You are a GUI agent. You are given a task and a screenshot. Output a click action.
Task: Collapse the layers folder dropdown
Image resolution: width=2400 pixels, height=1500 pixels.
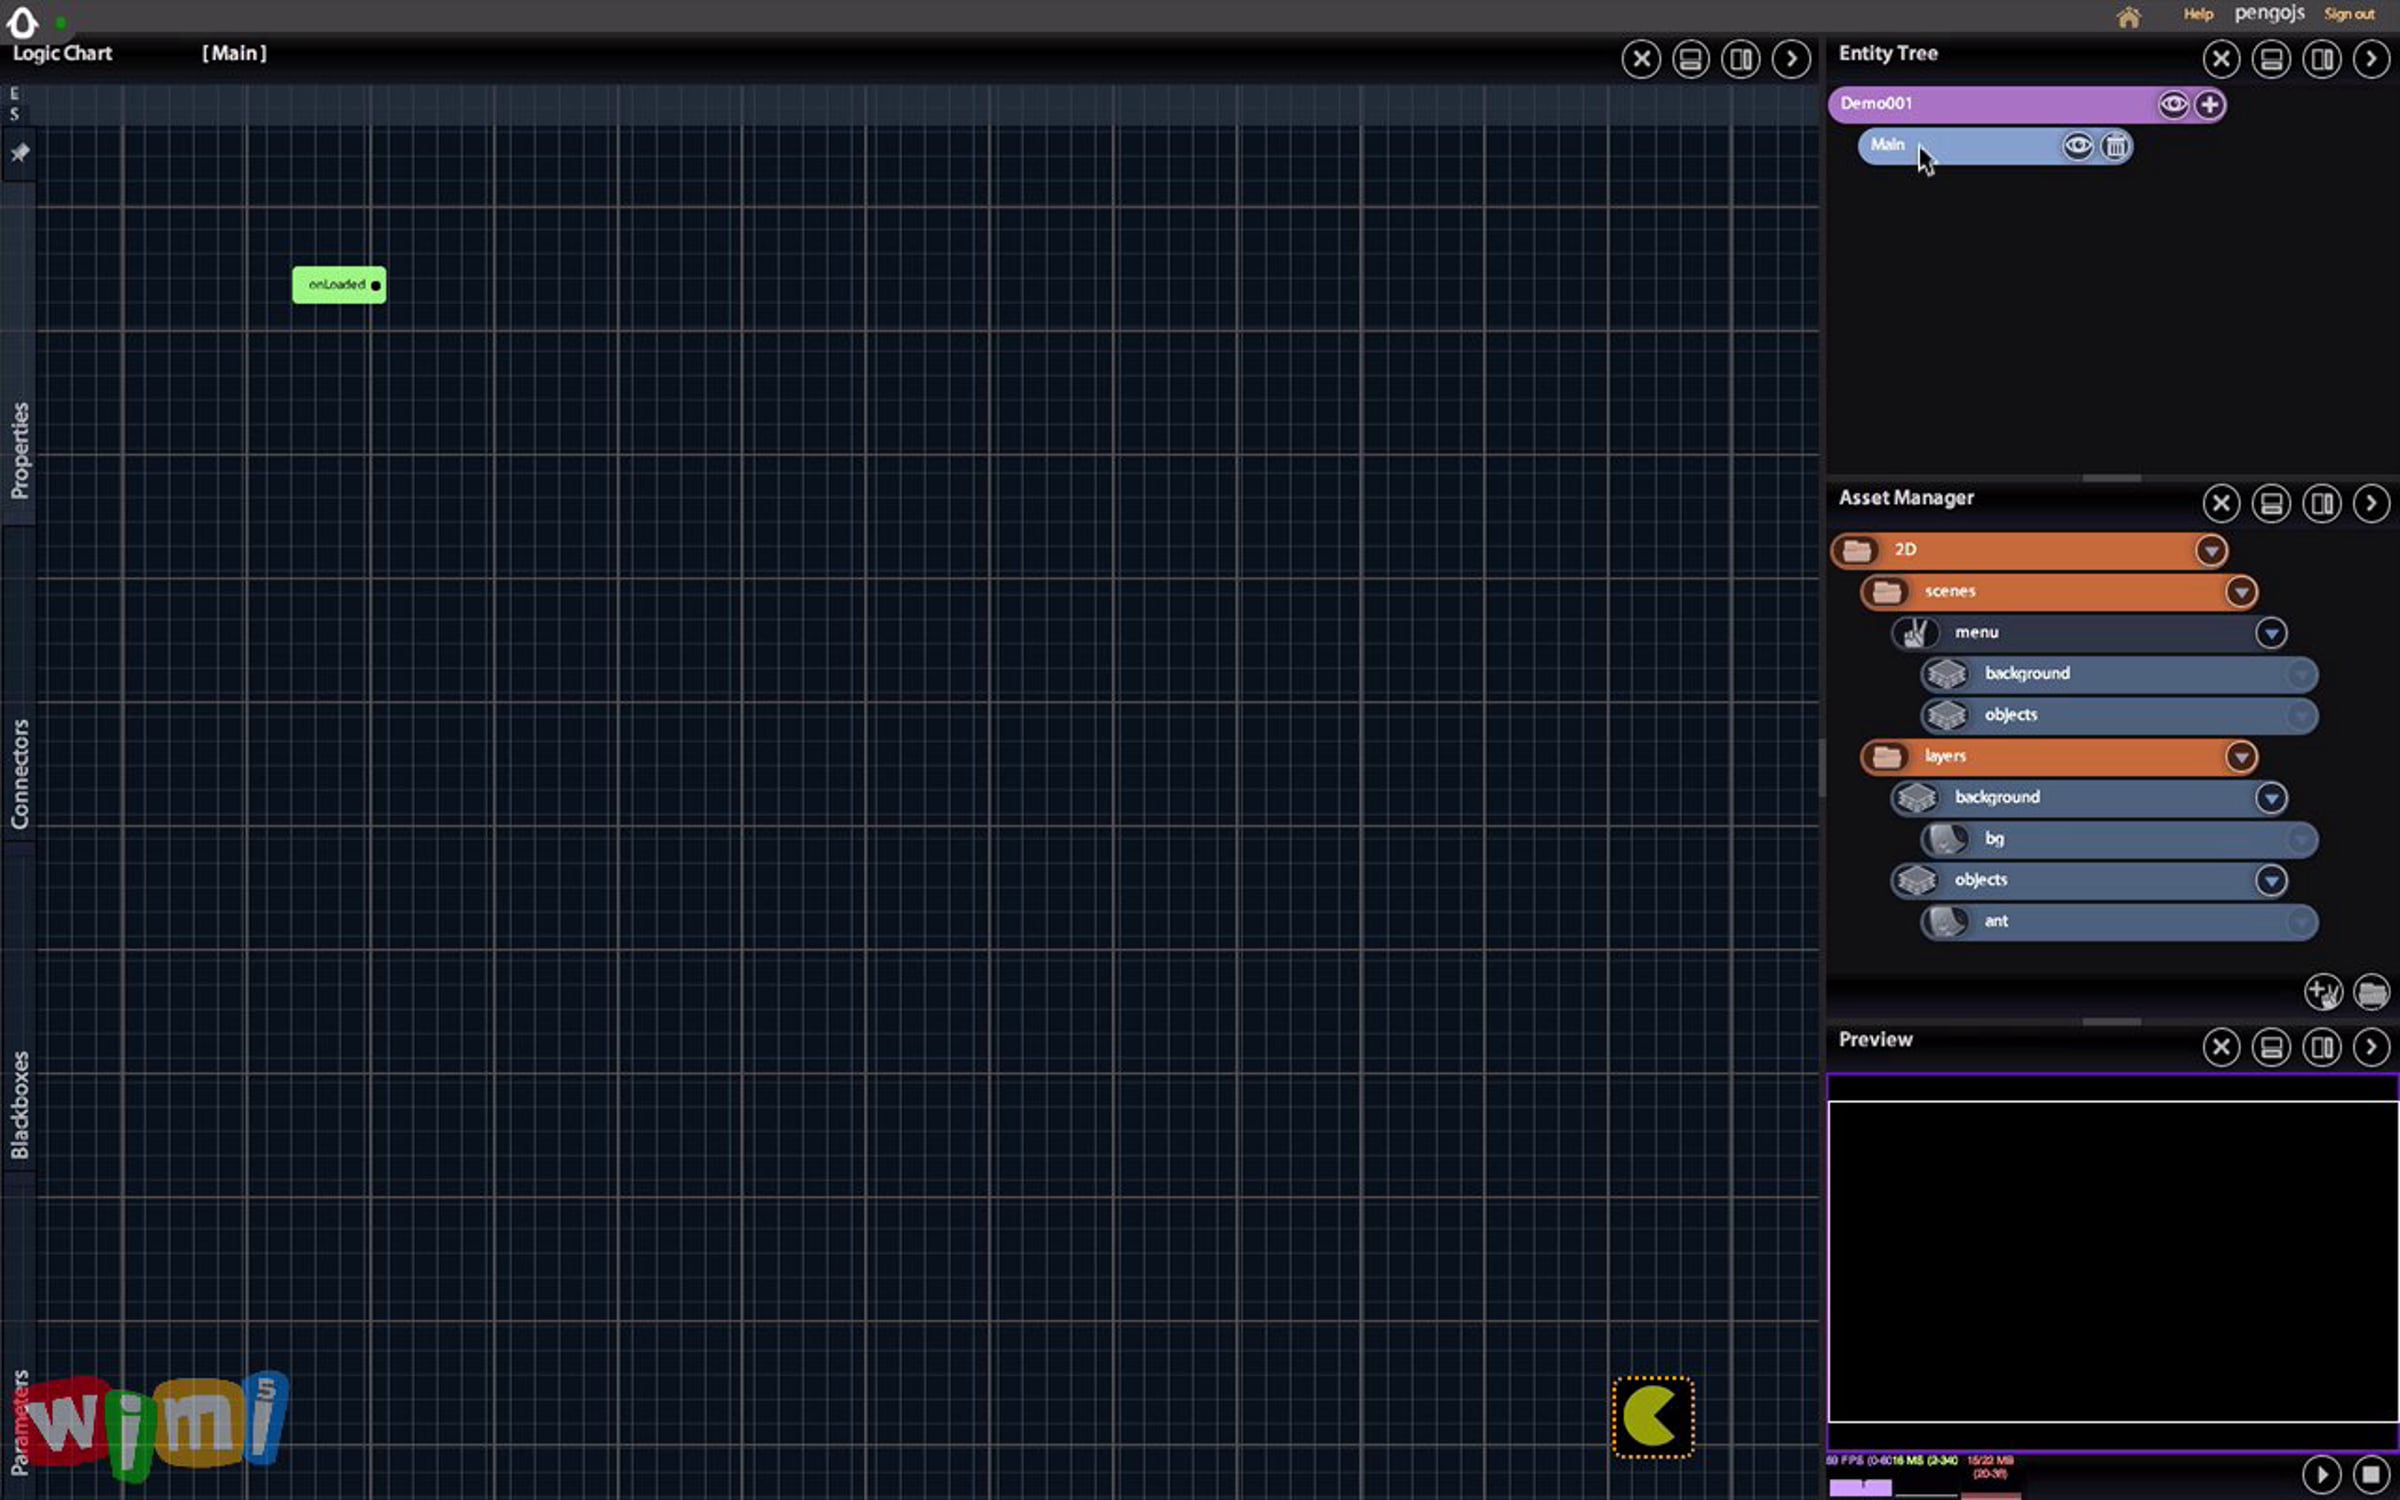pyautogui.click(x=2240, y=757)
